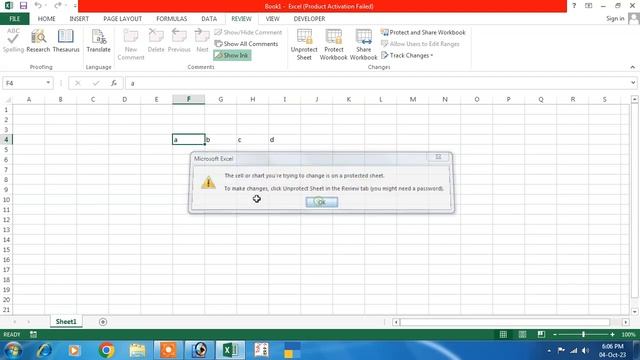
Task: Click the Share Workbook icon
Action: coord(363,44)
